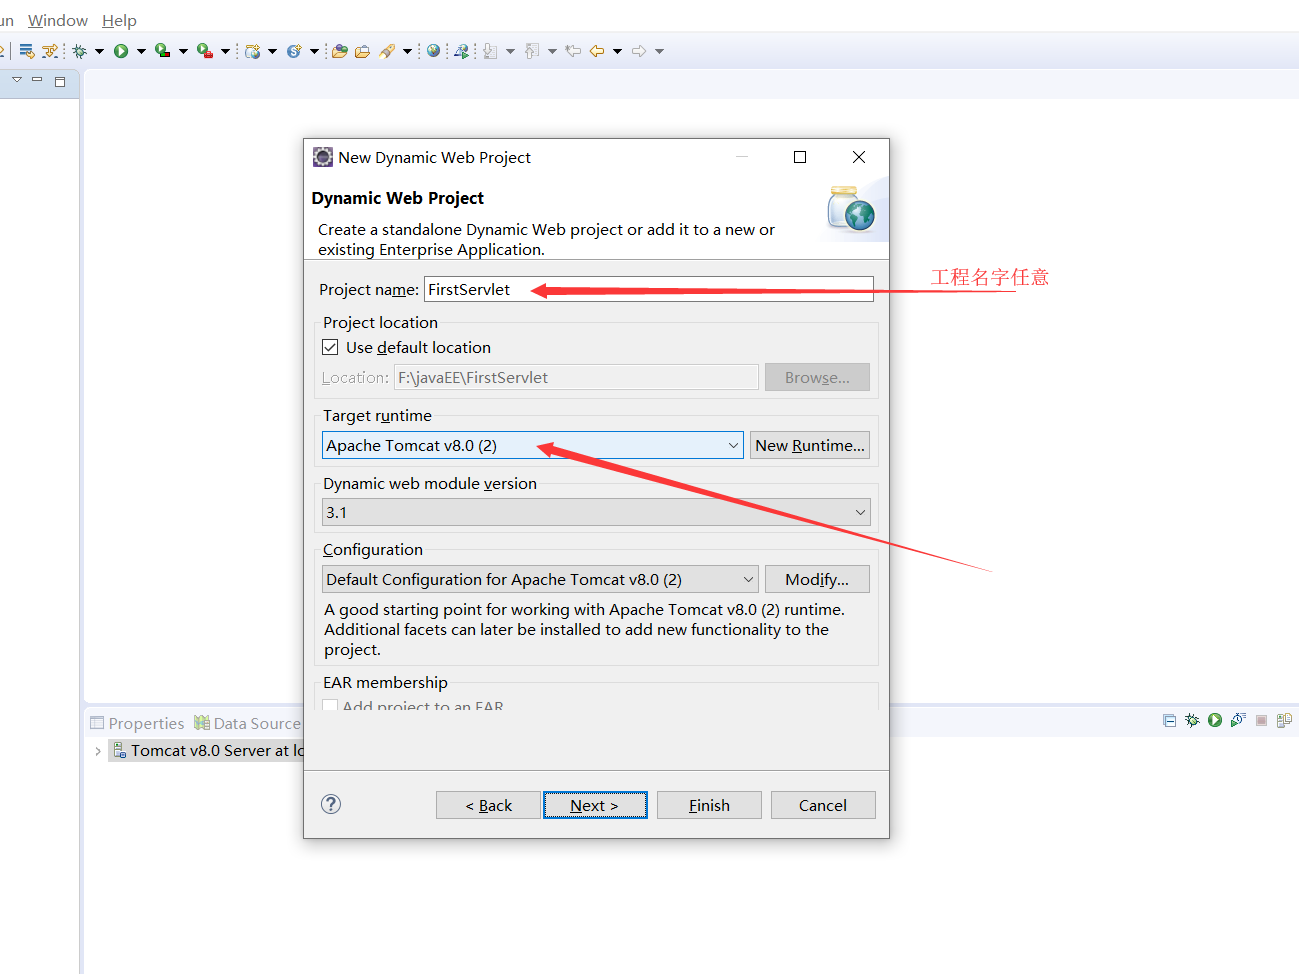Click the Location path field

point(576,377)
